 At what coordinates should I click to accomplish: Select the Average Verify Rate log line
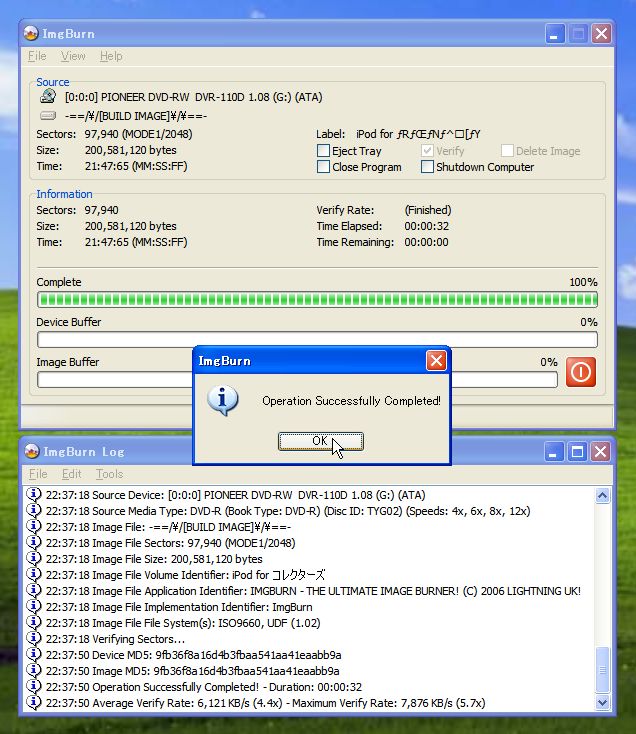[265, 703]
